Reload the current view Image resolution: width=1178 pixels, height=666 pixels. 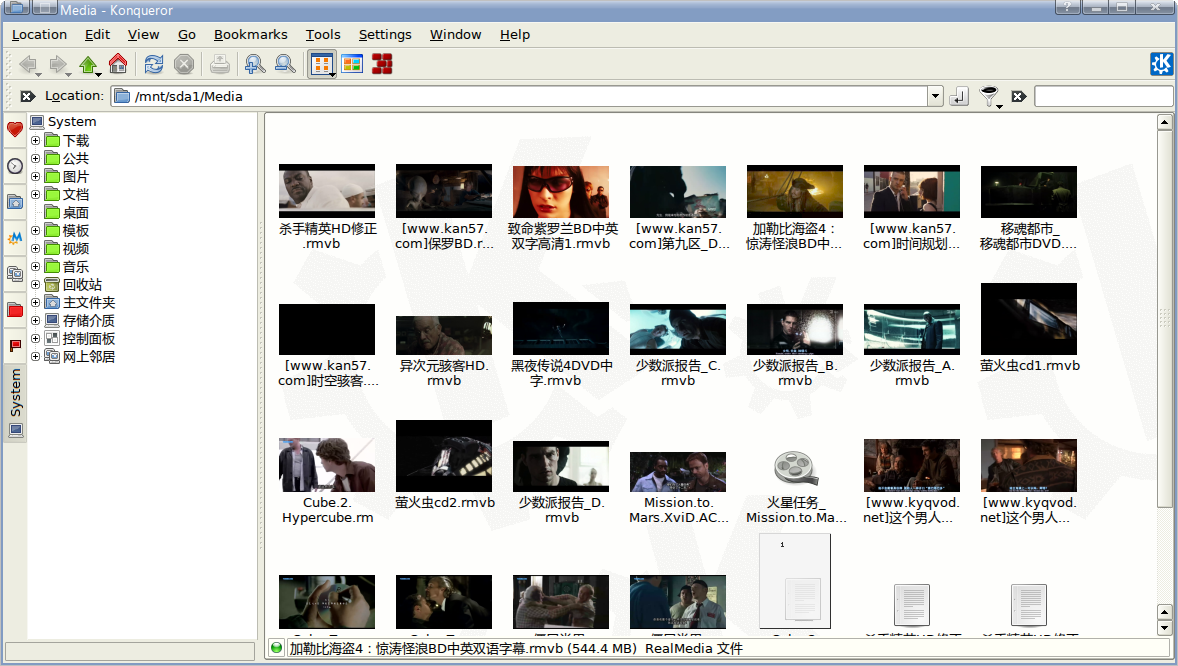pos(154,65)
